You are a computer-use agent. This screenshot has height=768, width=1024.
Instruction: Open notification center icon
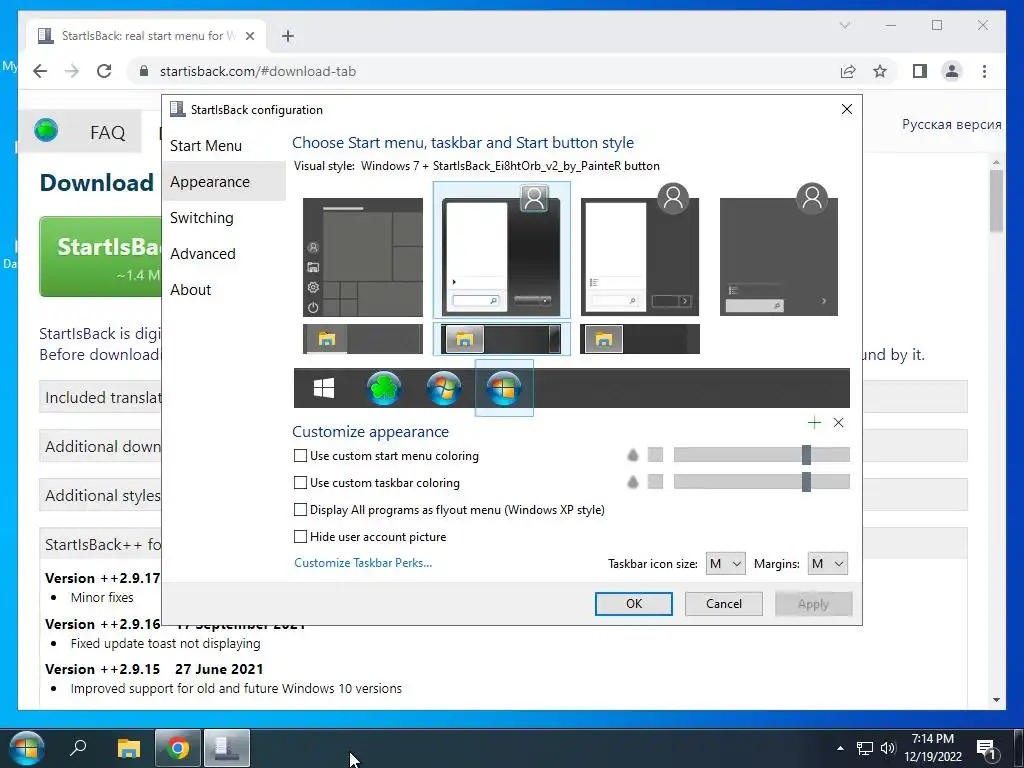(986, 749)
